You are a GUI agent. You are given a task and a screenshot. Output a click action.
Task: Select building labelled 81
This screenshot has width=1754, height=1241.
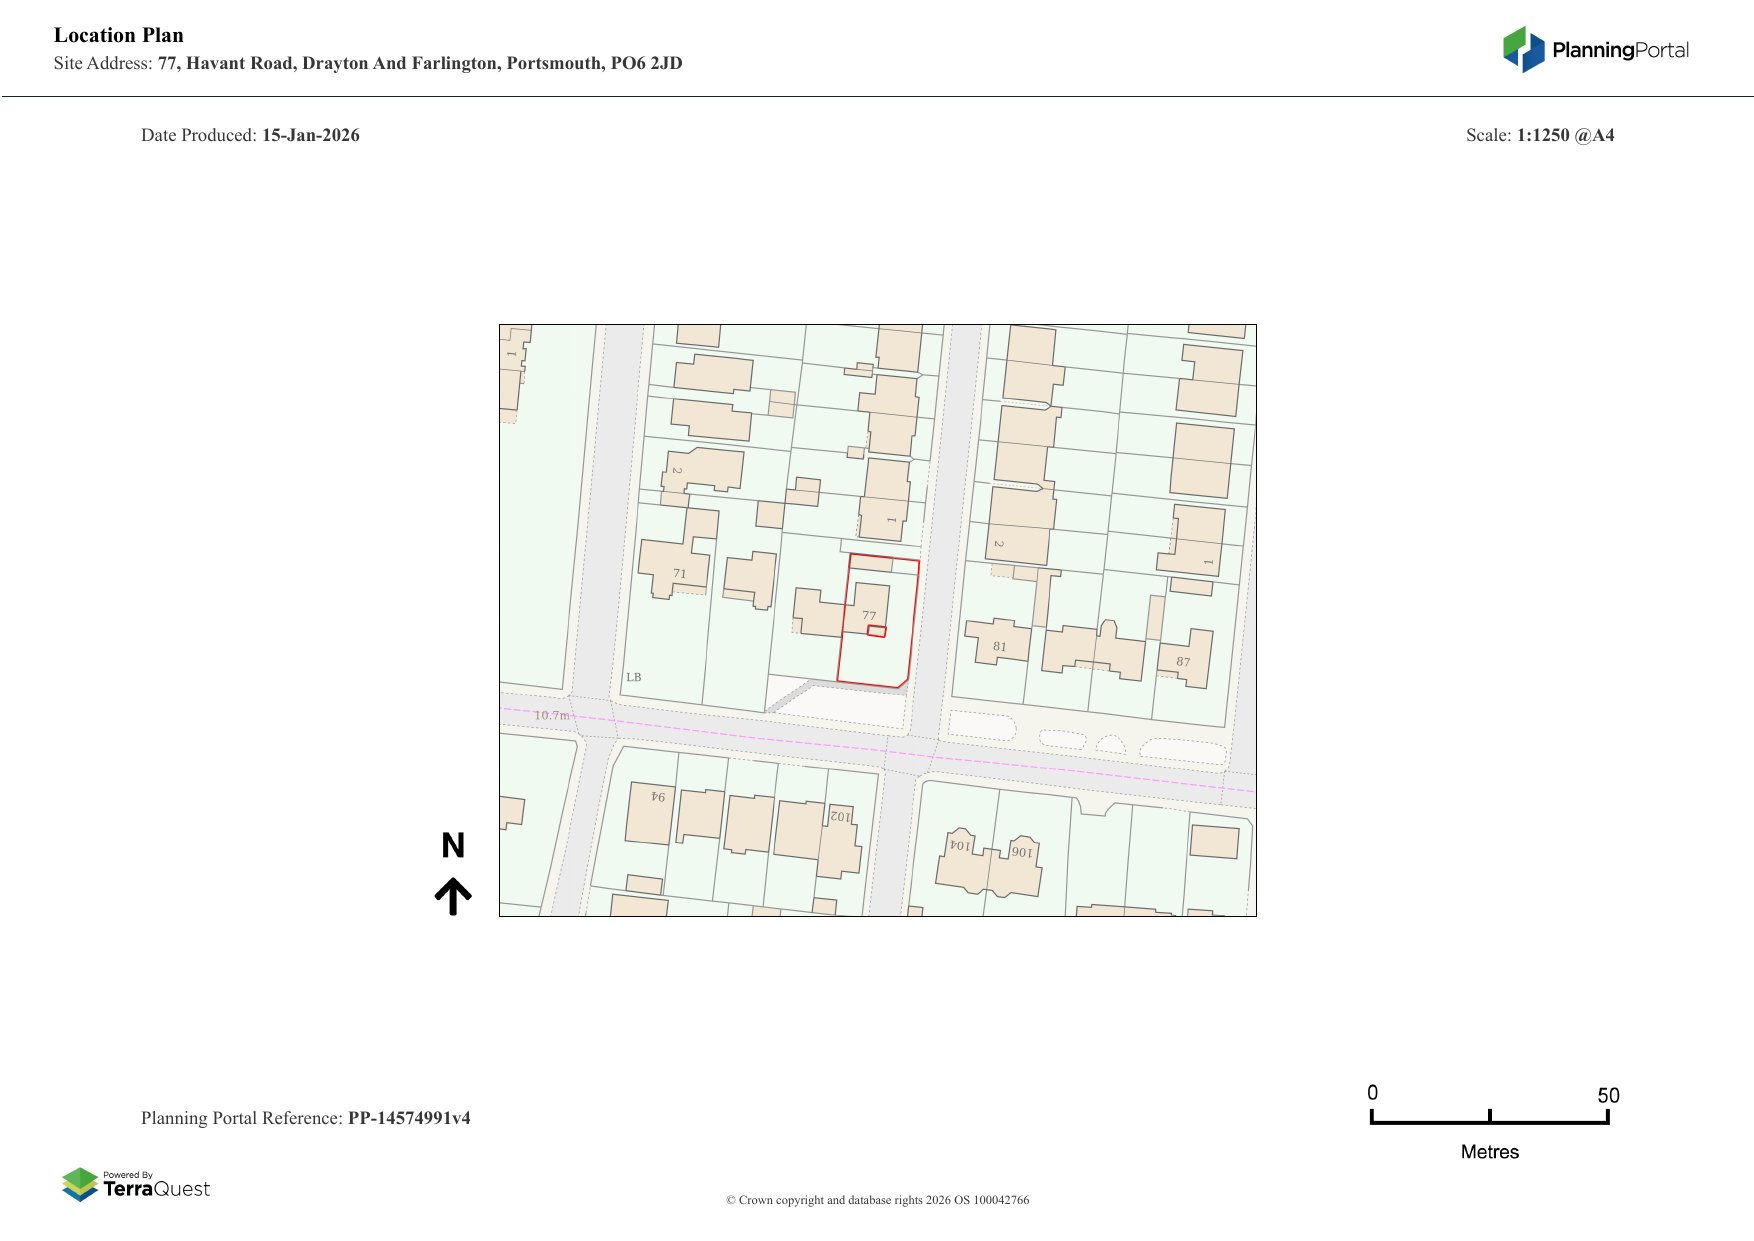[x=999, y=646]
